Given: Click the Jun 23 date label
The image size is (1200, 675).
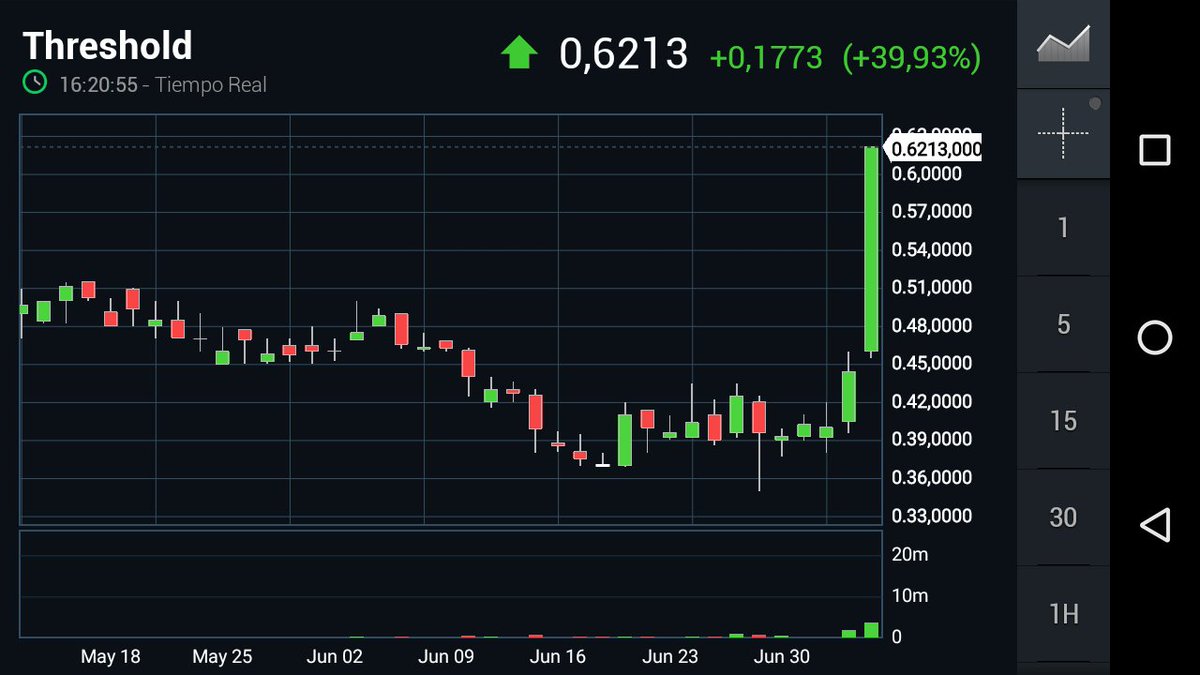Looking at the screenshot, I should click(x=669, y=657).
